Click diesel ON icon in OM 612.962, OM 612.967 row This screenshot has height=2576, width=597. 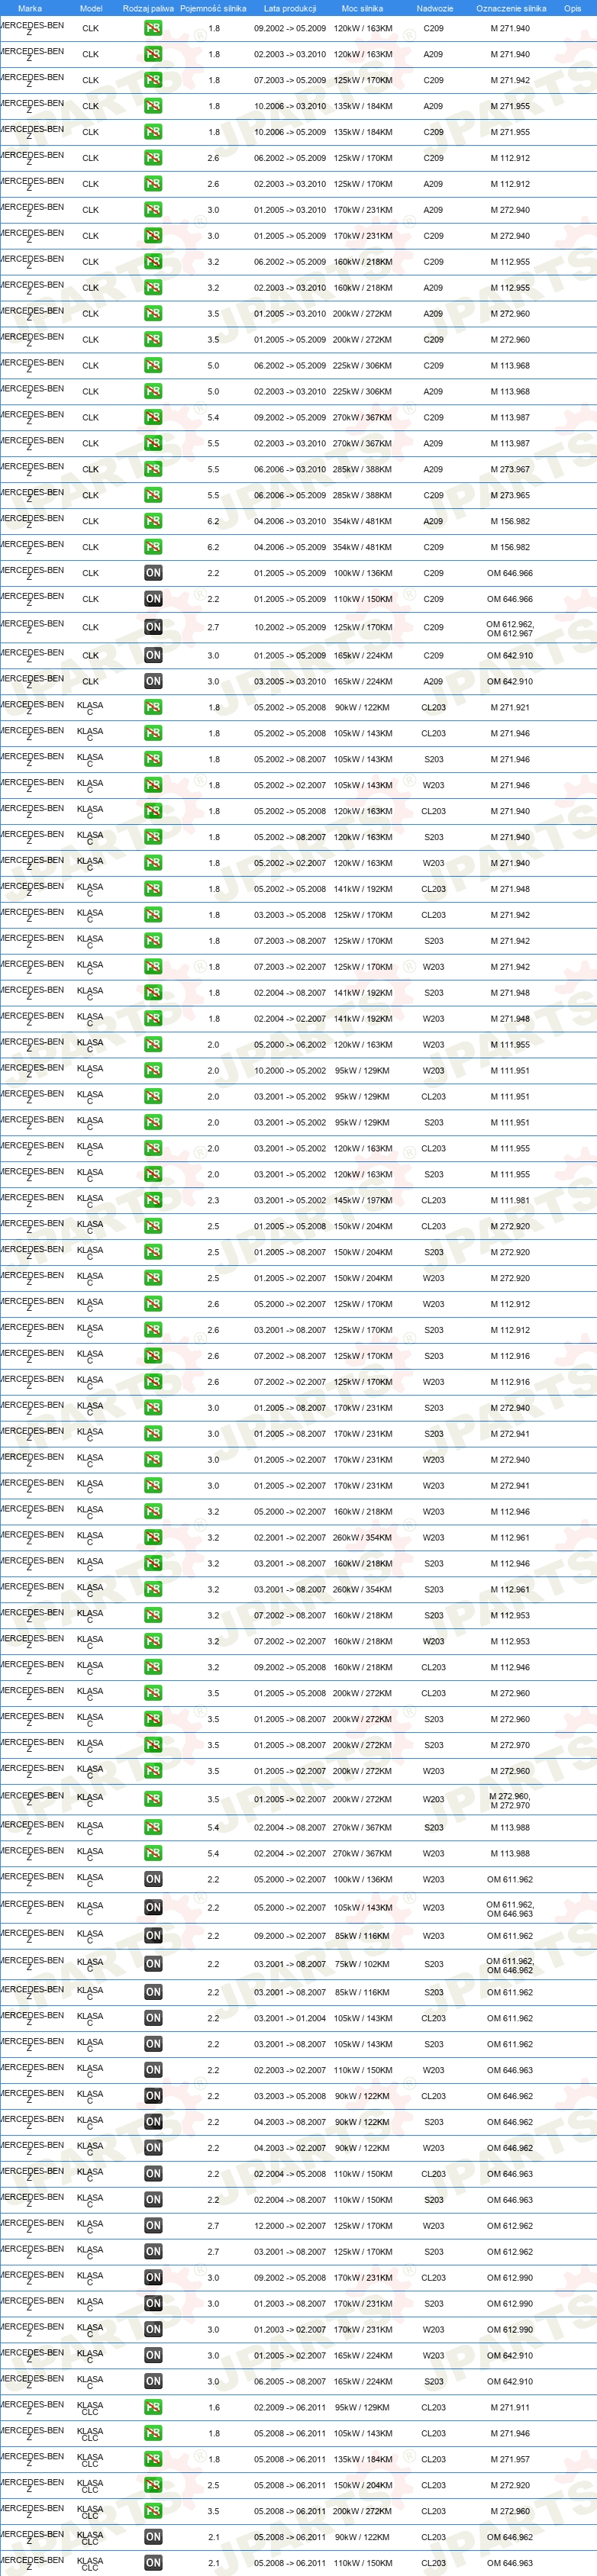point(153,627)
